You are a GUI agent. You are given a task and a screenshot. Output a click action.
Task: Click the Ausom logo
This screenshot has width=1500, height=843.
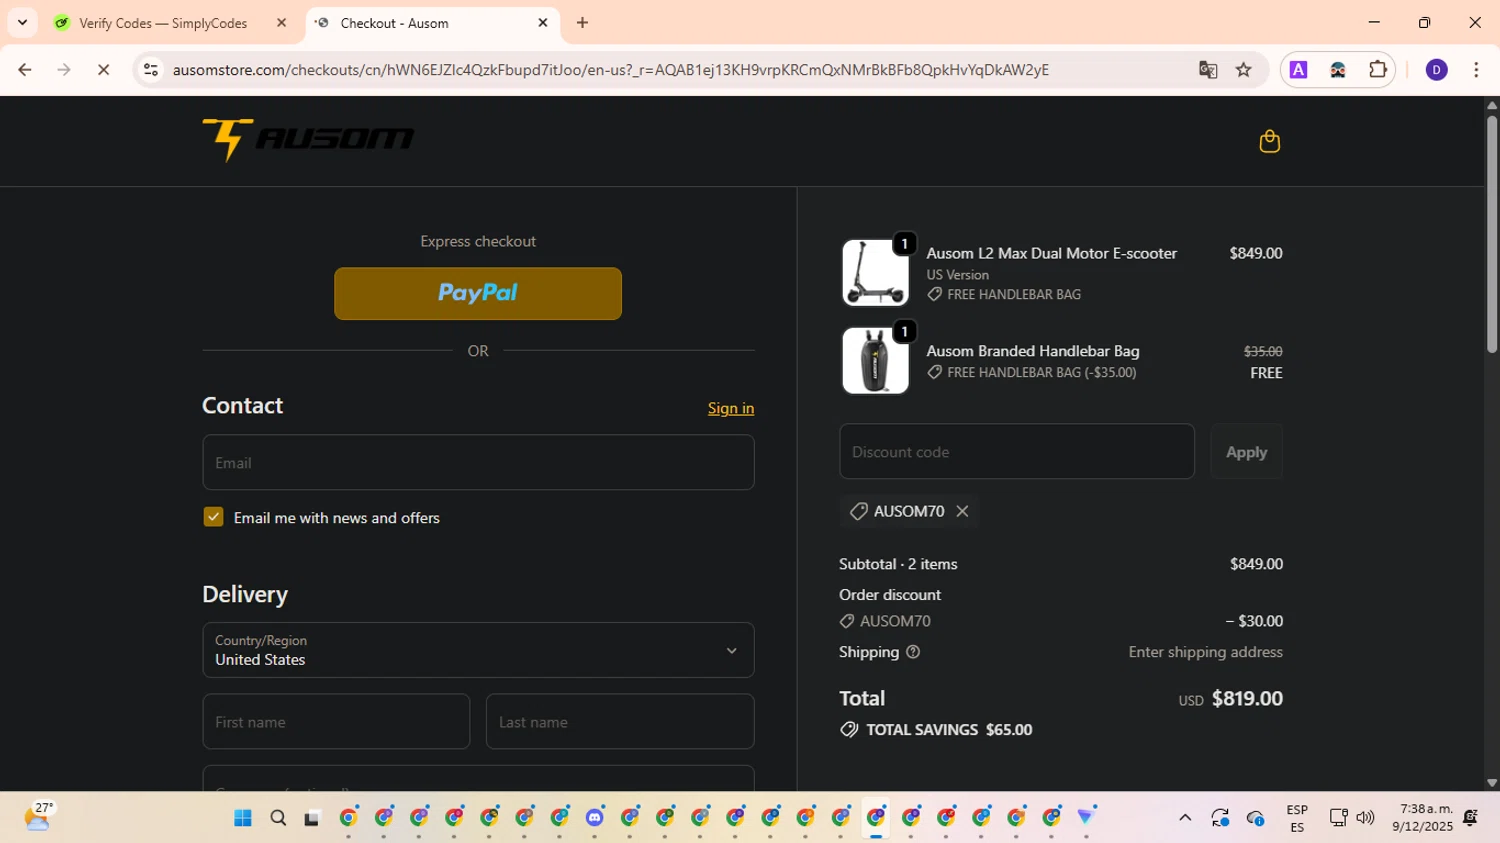(308, 140)
